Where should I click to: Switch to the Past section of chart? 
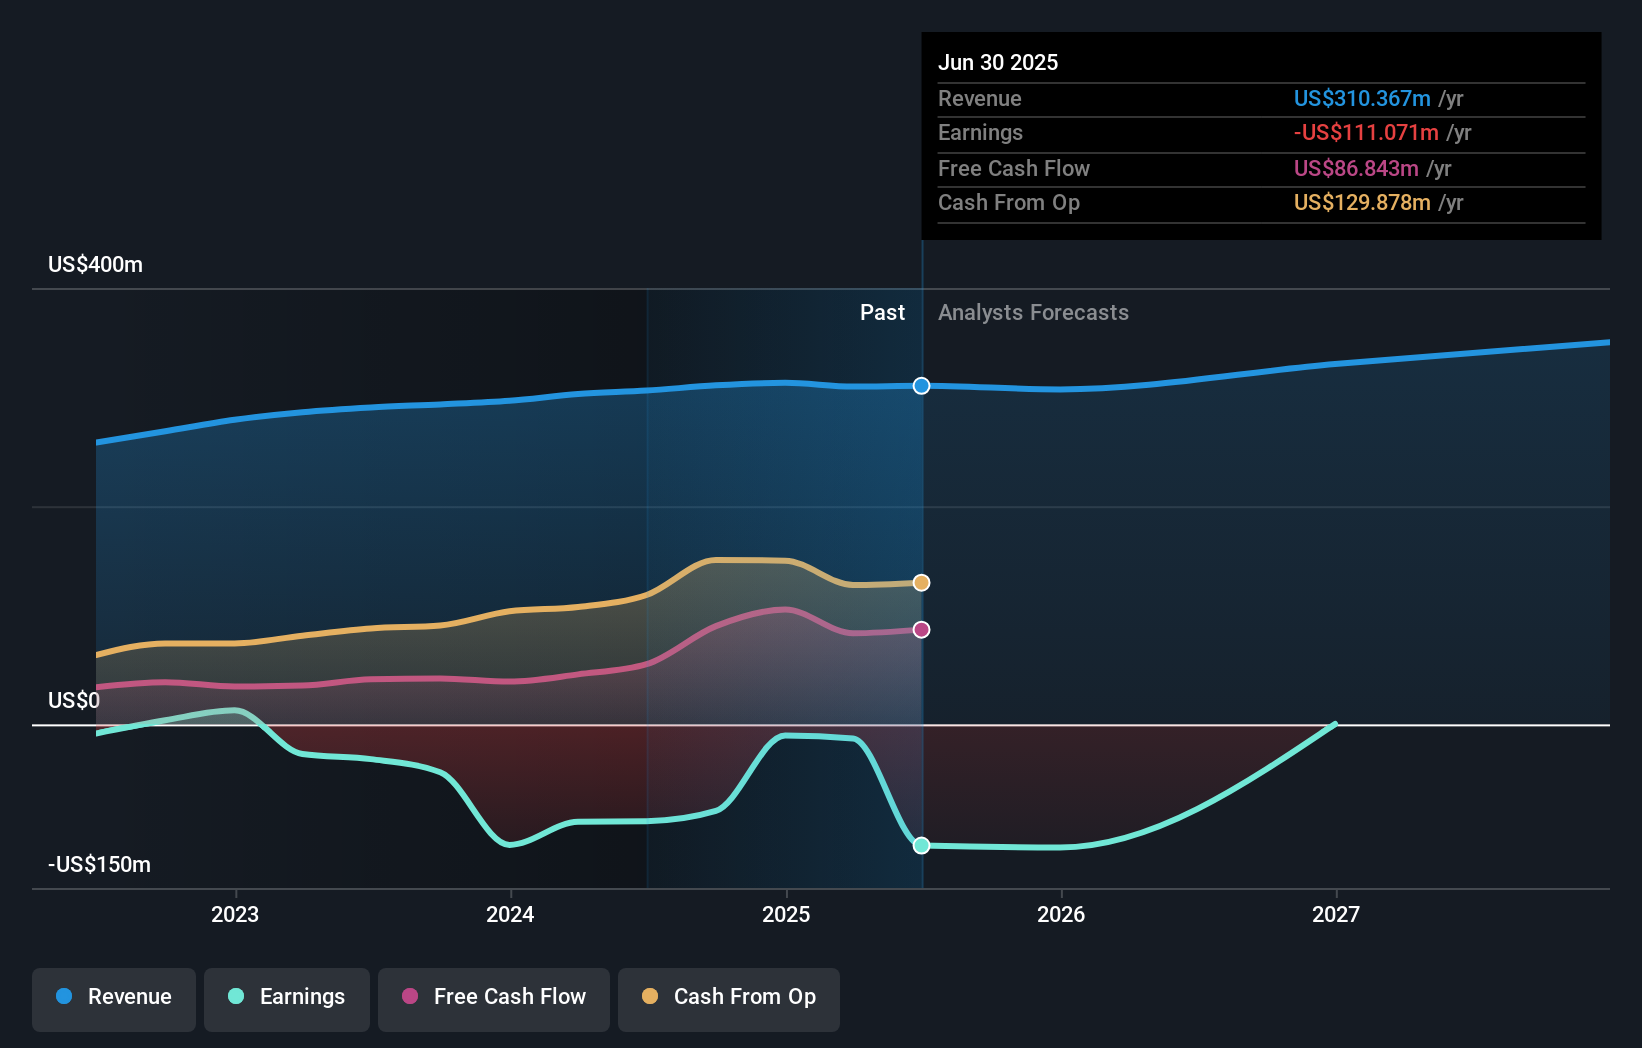pos(882,312)
